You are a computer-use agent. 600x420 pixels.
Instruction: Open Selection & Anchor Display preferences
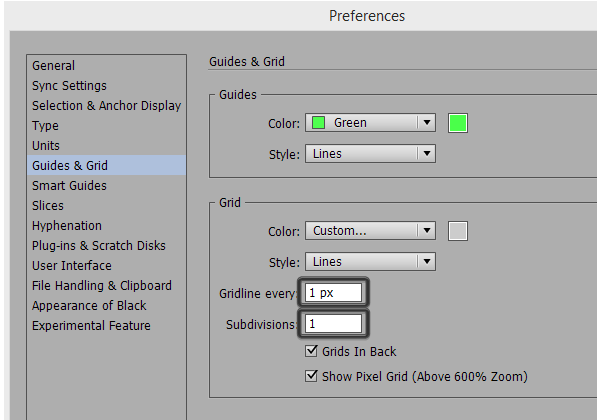click(106, 106)
